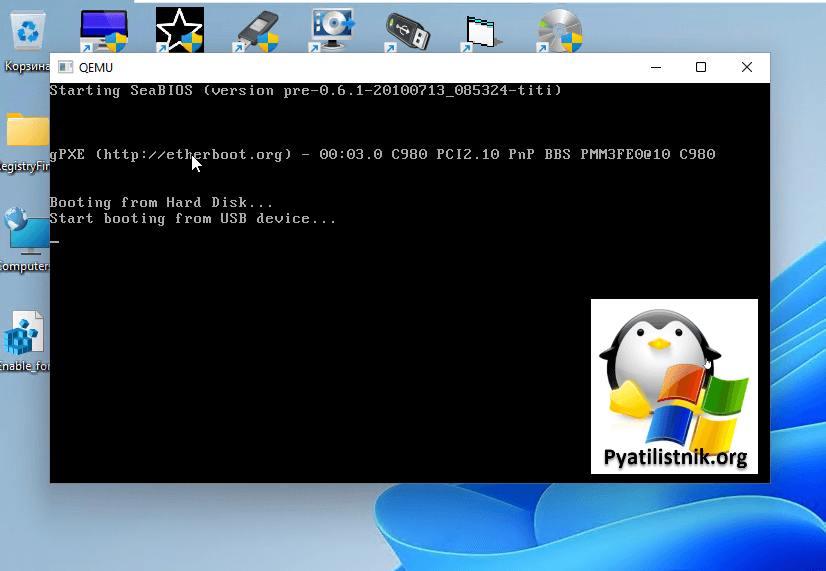826x571 pixels.
Task: Open the monitor with disc shortcut icon
Action: [x=332, y=30]
